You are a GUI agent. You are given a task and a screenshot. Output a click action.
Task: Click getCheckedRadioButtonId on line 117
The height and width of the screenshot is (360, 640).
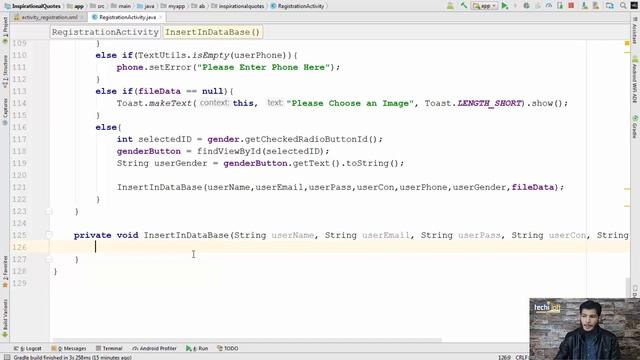[306, 139]
